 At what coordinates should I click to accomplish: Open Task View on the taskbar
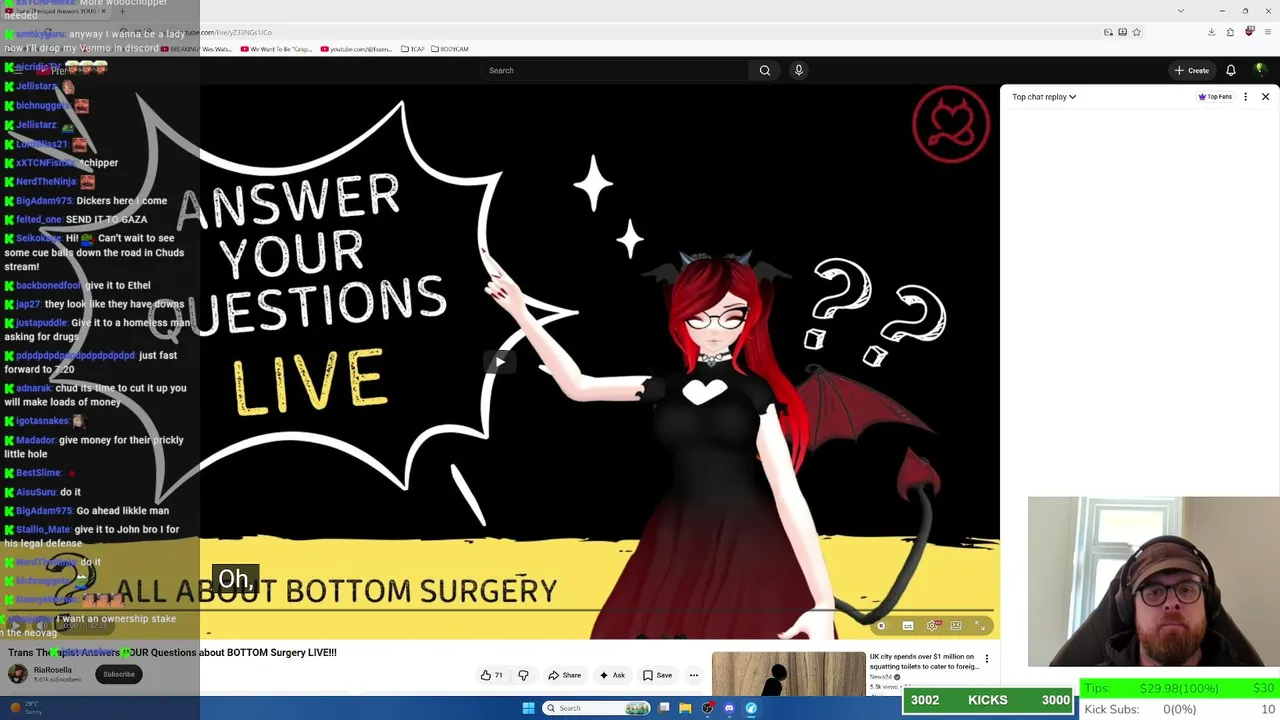(x=663, y=708)
